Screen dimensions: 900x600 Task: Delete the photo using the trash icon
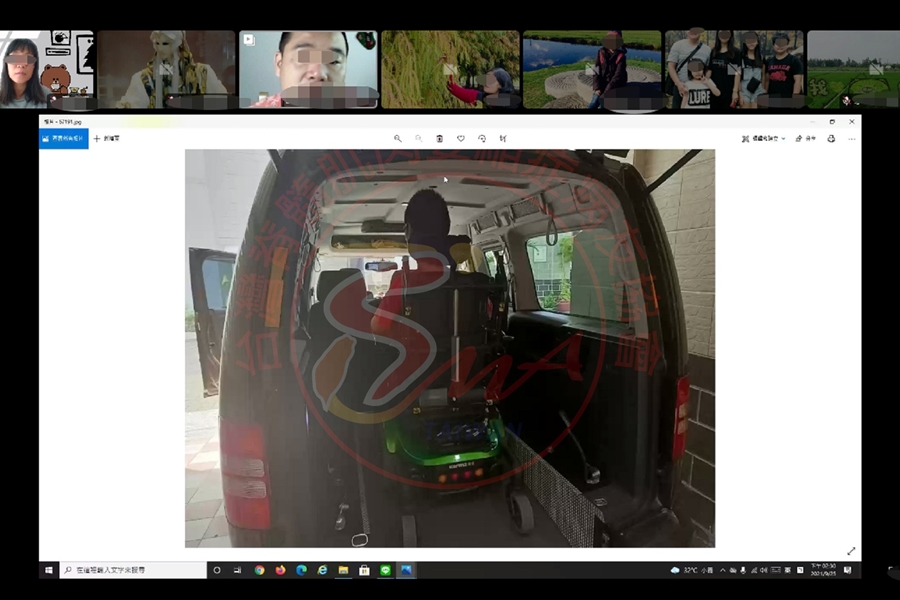[440, 138]
